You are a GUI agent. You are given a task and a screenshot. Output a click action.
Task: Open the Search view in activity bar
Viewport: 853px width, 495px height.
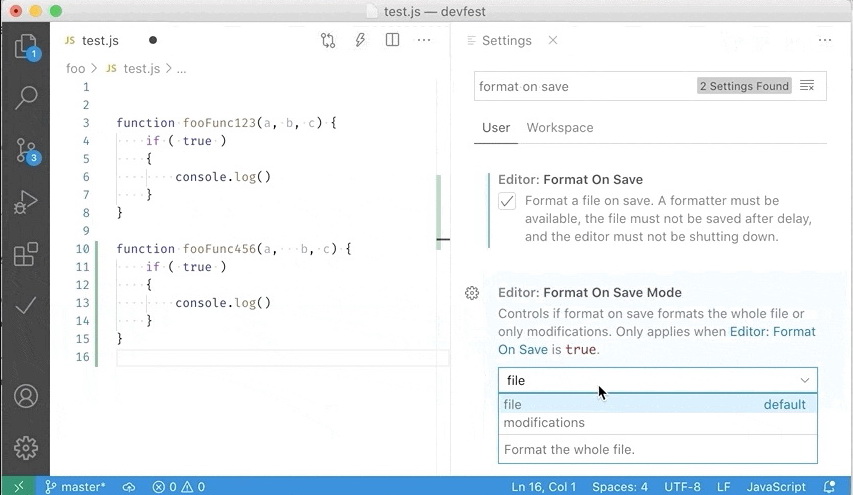[x=26, y=97]
